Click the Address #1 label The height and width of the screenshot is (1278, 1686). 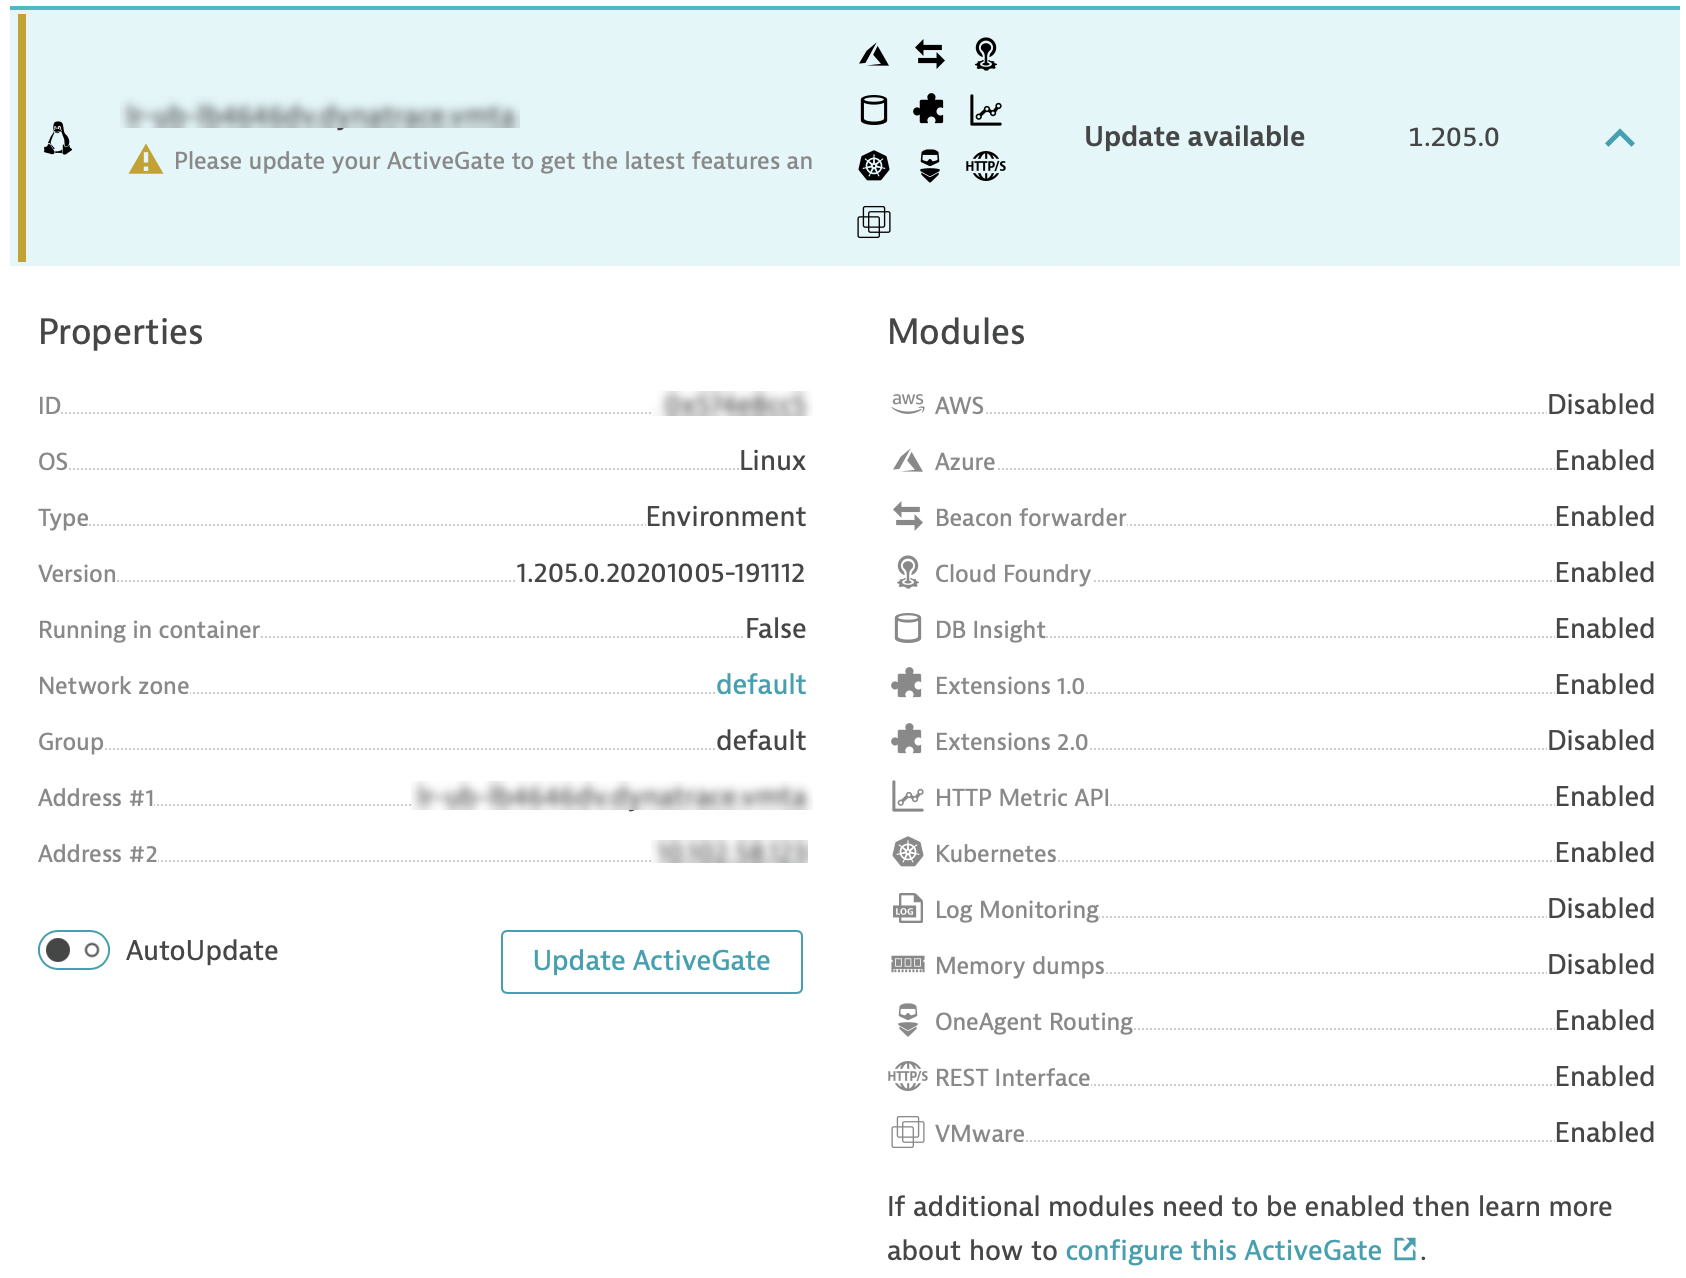pyautogui.click(x=97, y=798)
